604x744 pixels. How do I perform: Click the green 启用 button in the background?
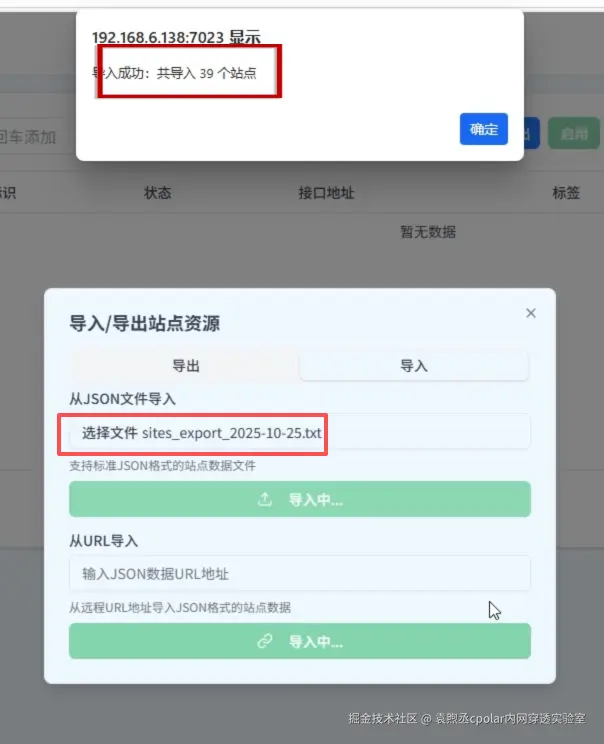click(574, 134)
